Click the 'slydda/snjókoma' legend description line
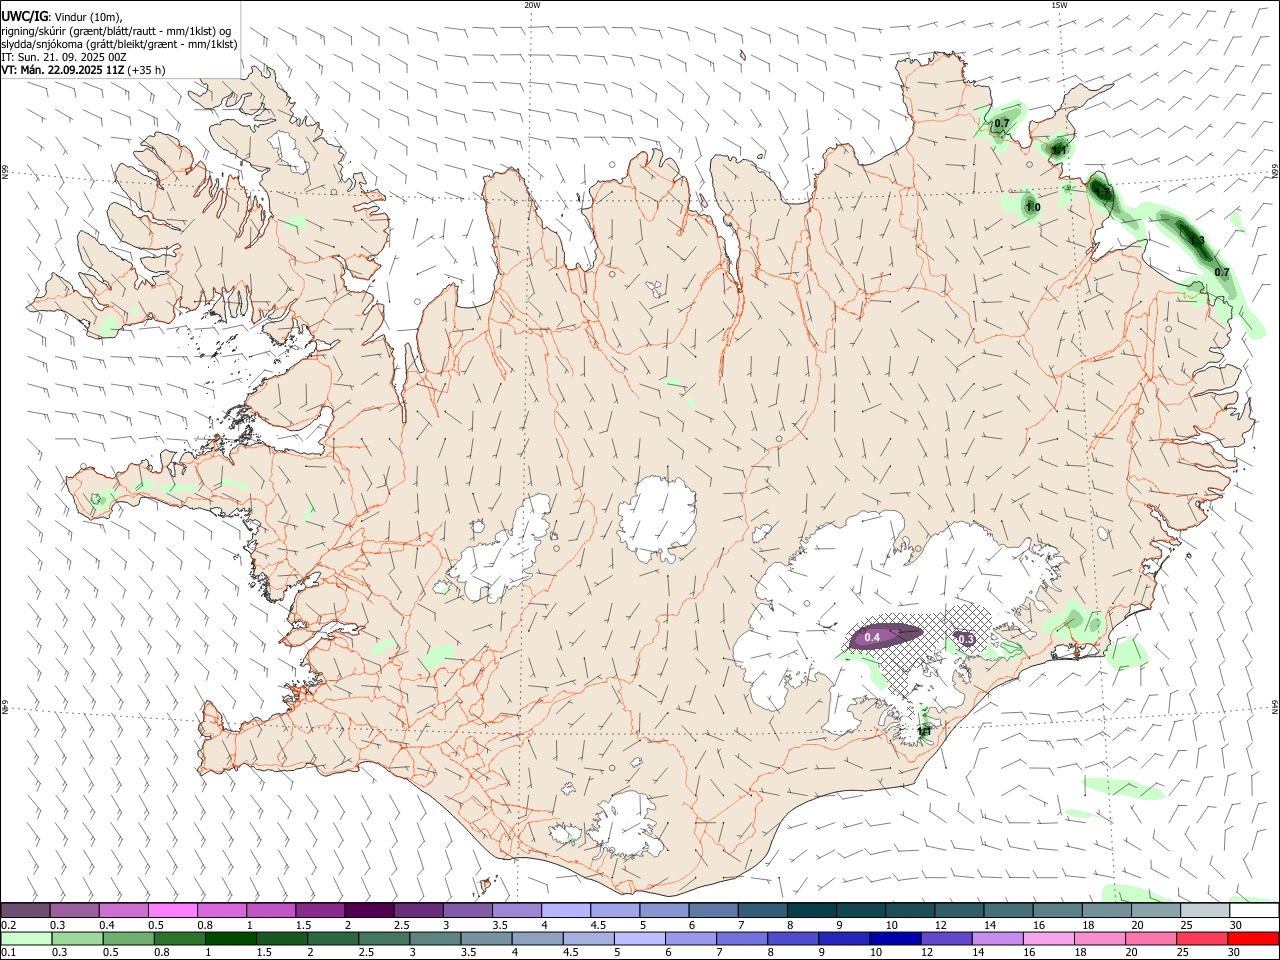Viewport: 1280px width, 960px height. point(120,44)
